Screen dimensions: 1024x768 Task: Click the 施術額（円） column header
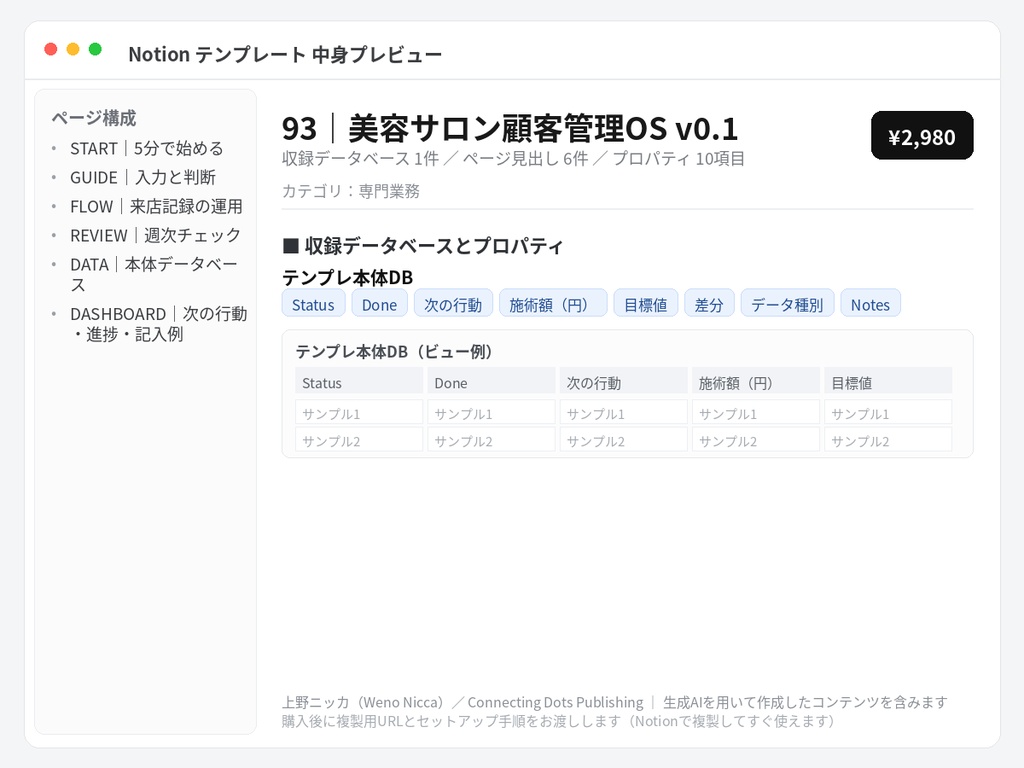tap(756, 382)
